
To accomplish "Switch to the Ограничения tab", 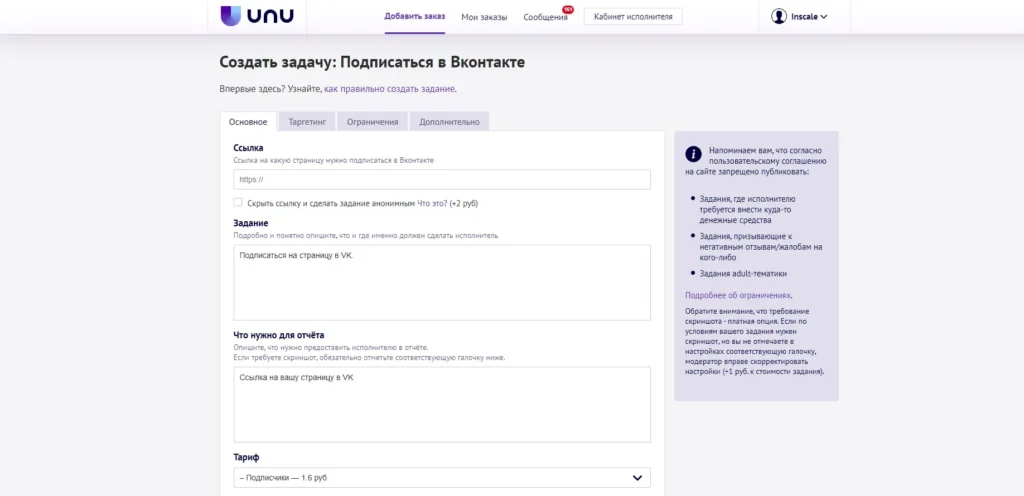I will point(372,122).
